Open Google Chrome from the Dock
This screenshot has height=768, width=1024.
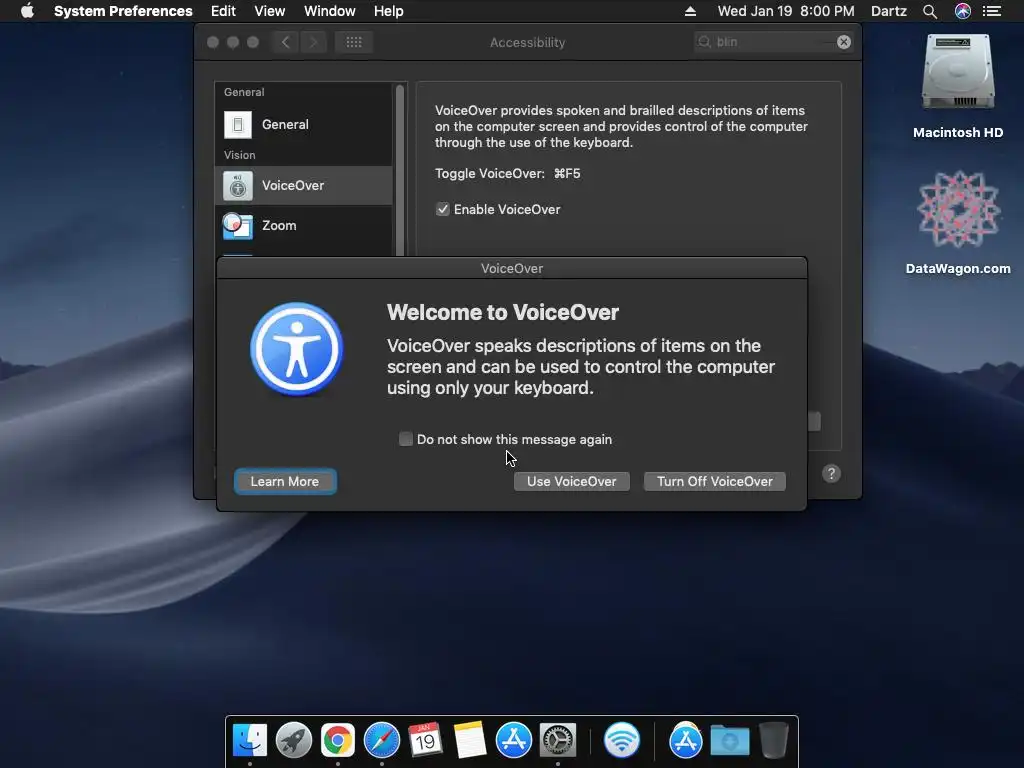[338, 740]
